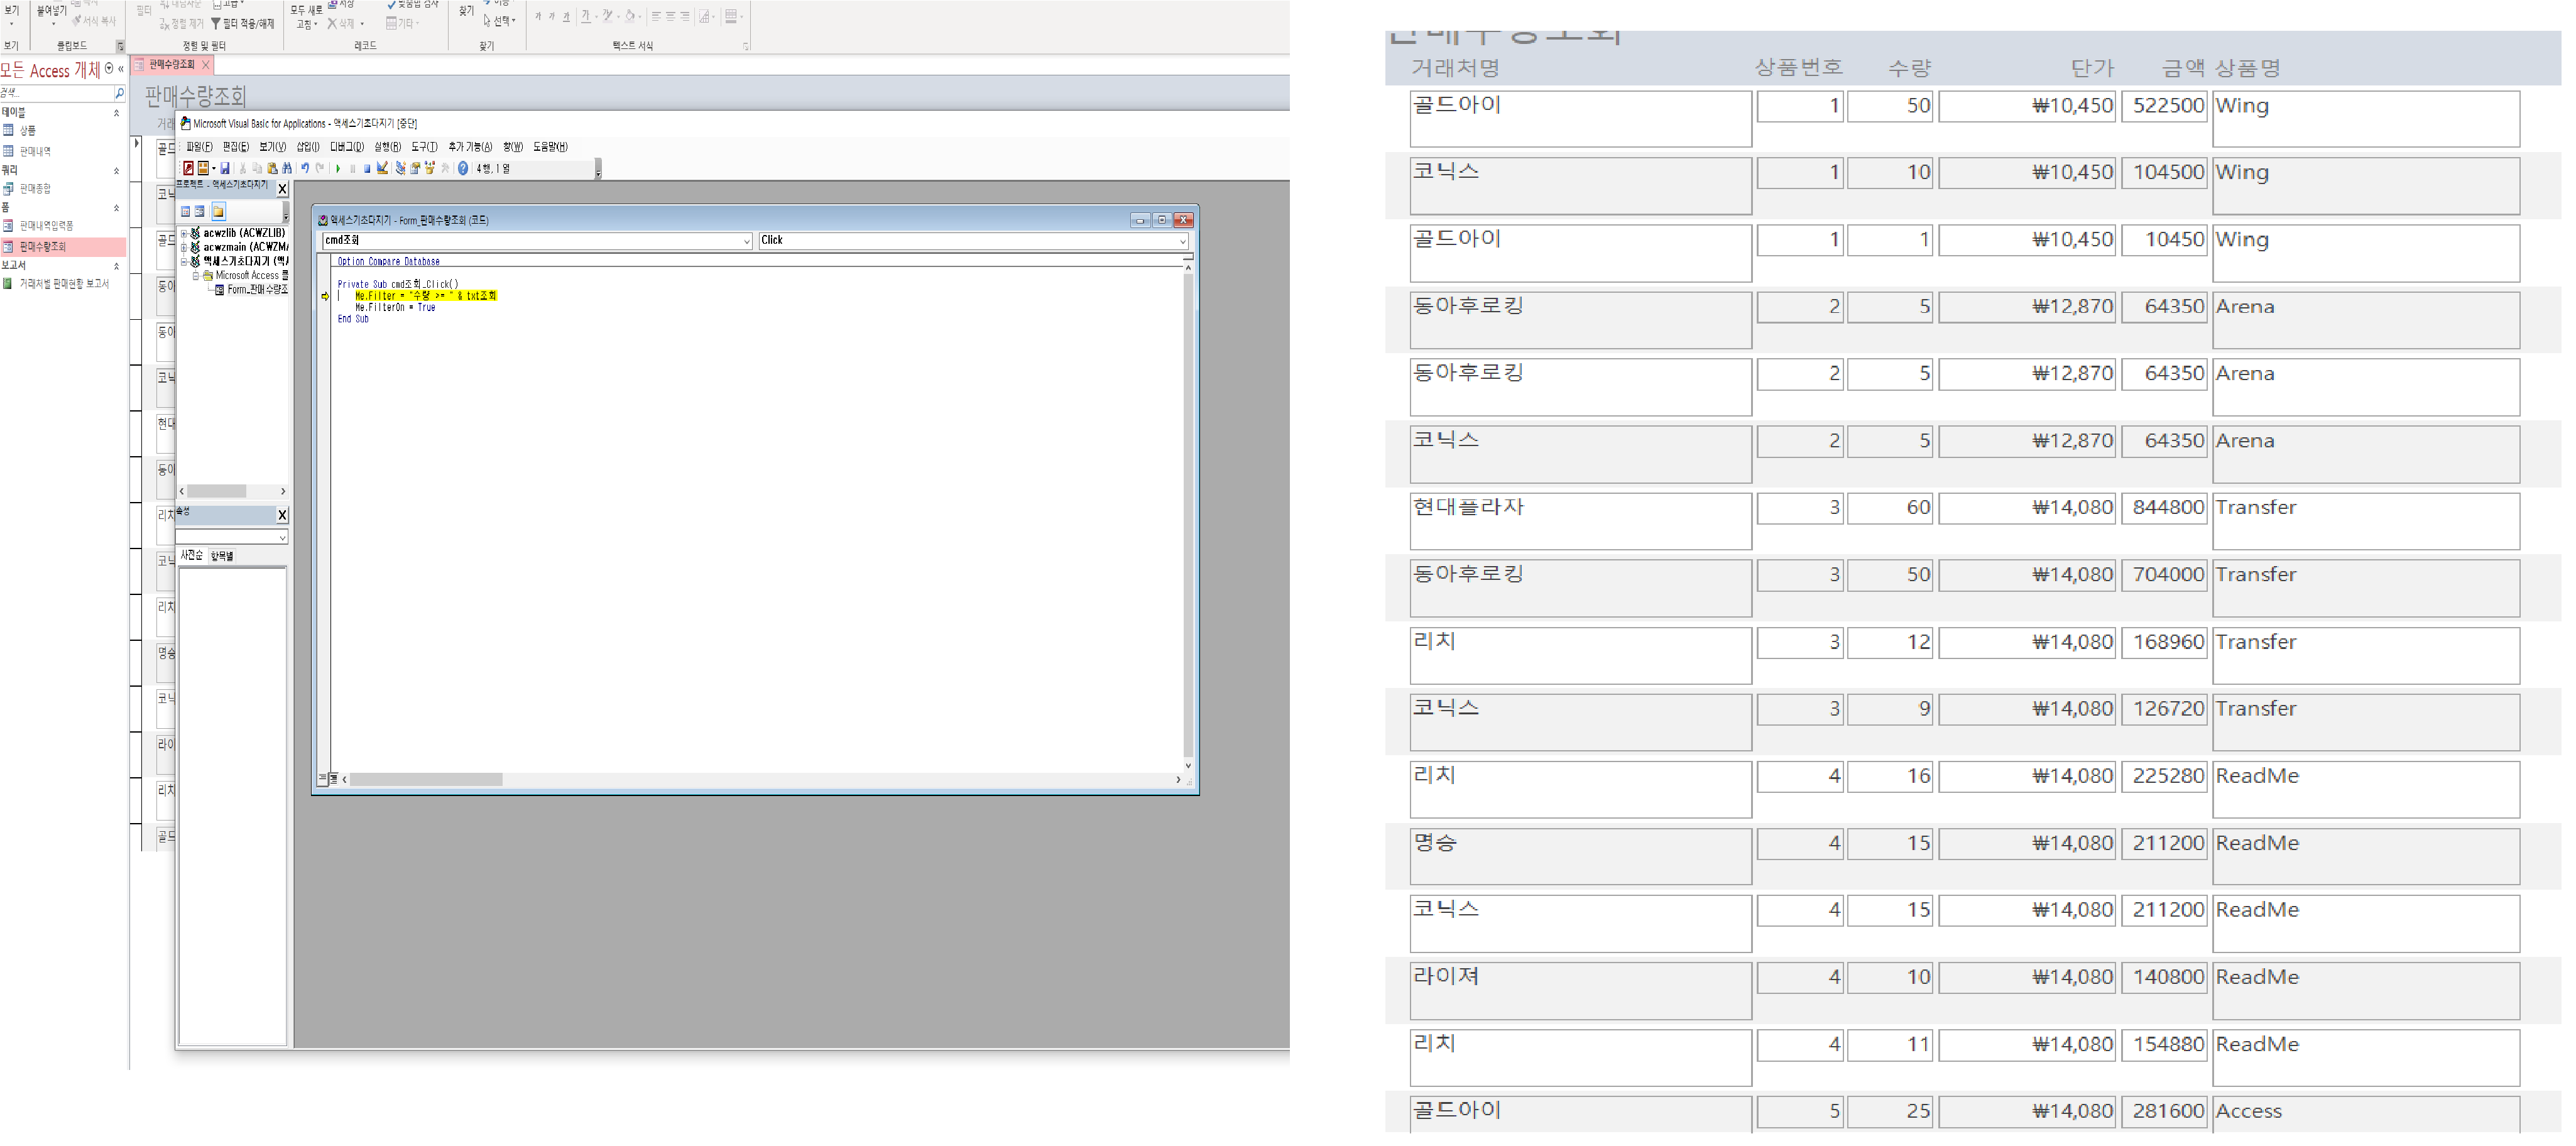This screenshot has height=1146, width=2576.
Task: Toggle 필터 적용/해제 filter in ribbon
Action: 242,24
